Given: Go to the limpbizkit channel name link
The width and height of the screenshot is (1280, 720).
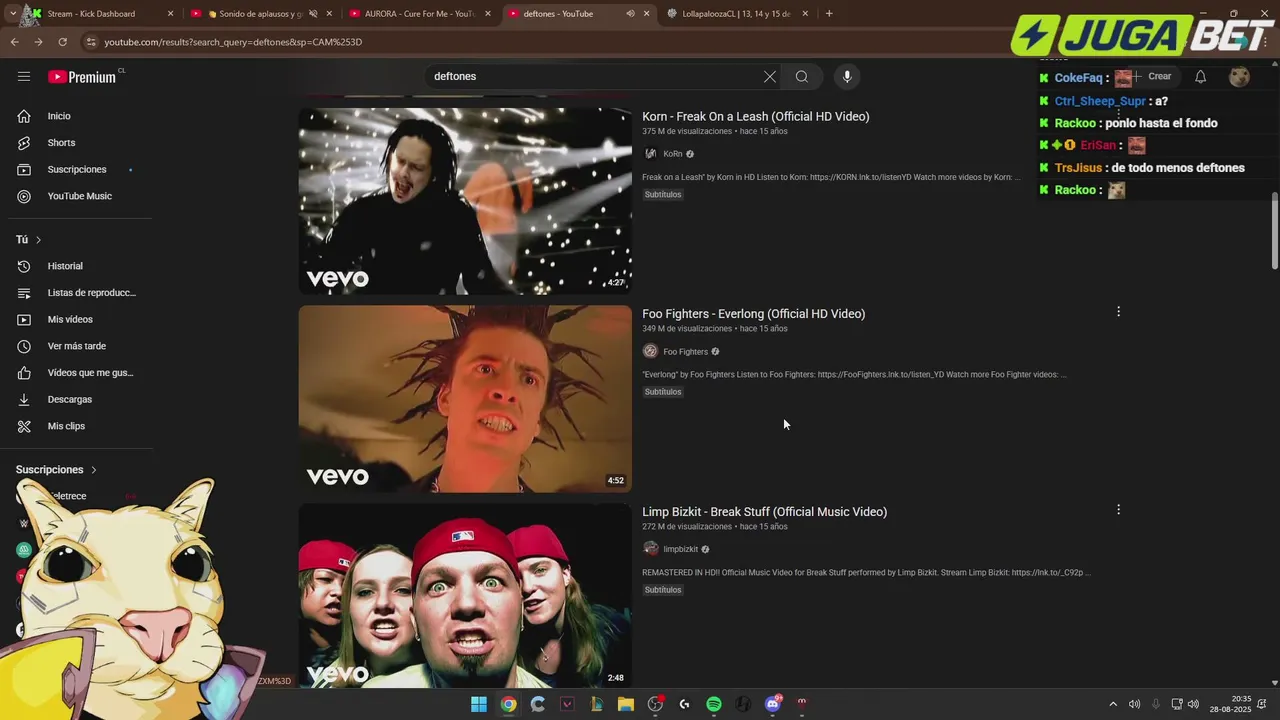Looking at the screenshot, I should (681, 549).
